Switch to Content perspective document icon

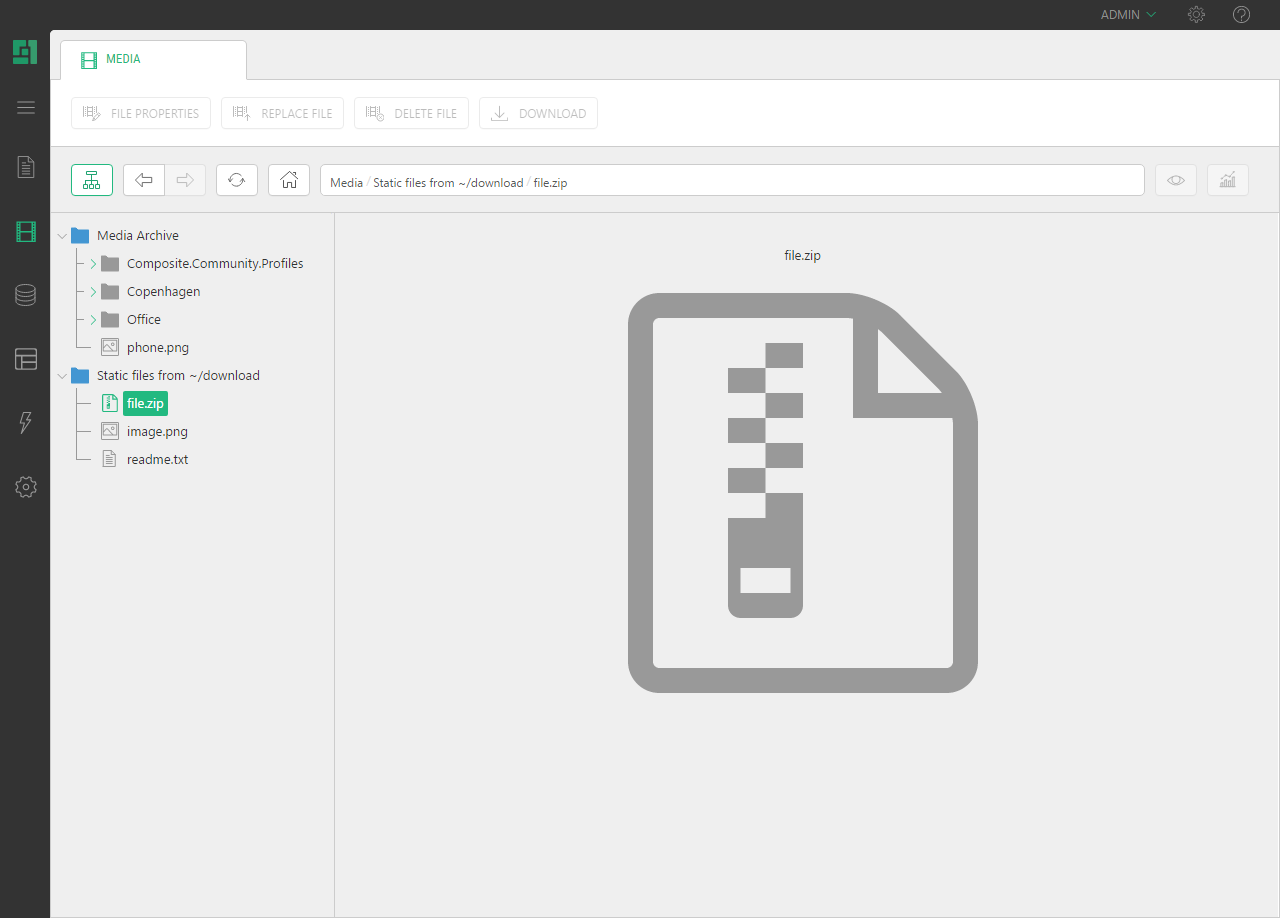pos(26,167)
